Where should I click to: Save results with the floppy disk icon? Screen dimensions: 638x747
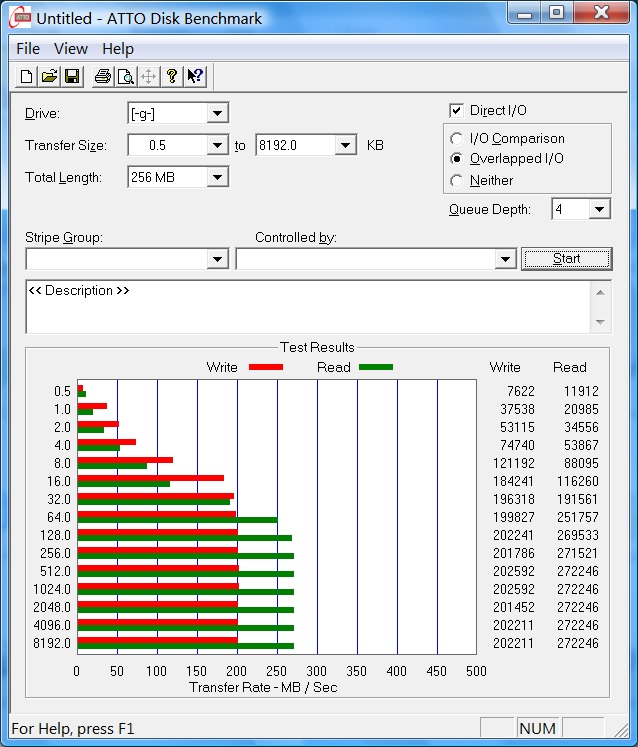point(72,76)
